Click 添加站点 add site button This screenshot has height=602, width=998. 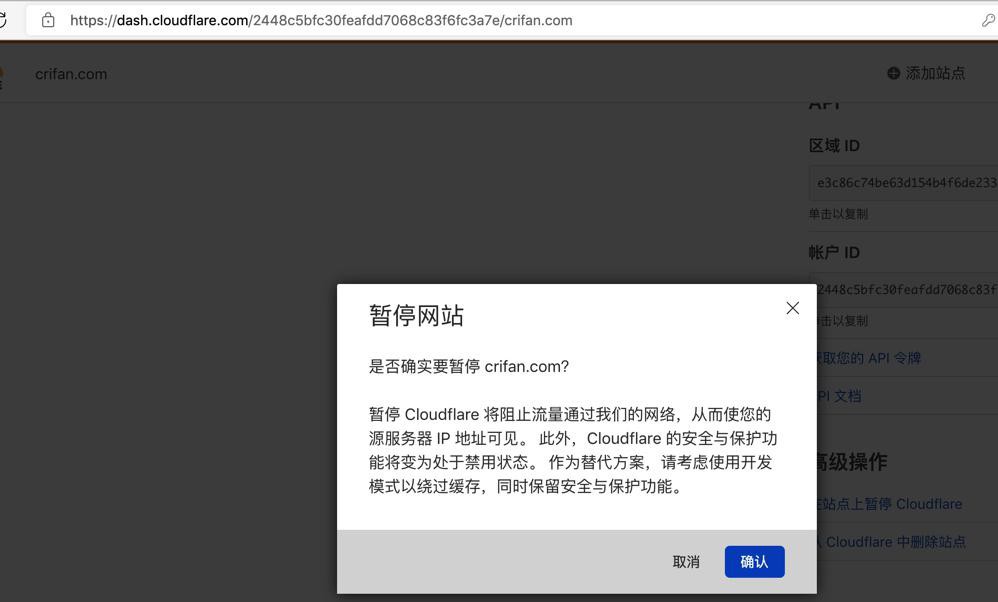[x=926, y=73]
